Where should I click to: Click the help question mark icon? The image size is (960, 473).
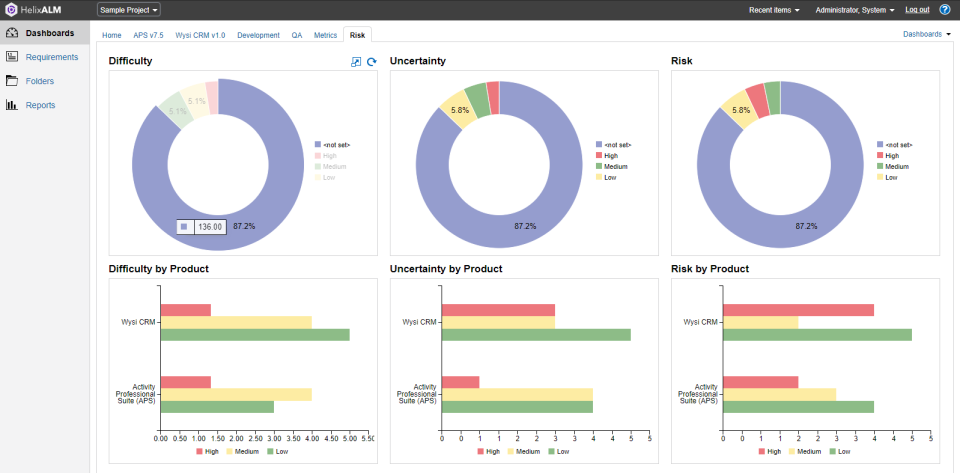point(944,10)
